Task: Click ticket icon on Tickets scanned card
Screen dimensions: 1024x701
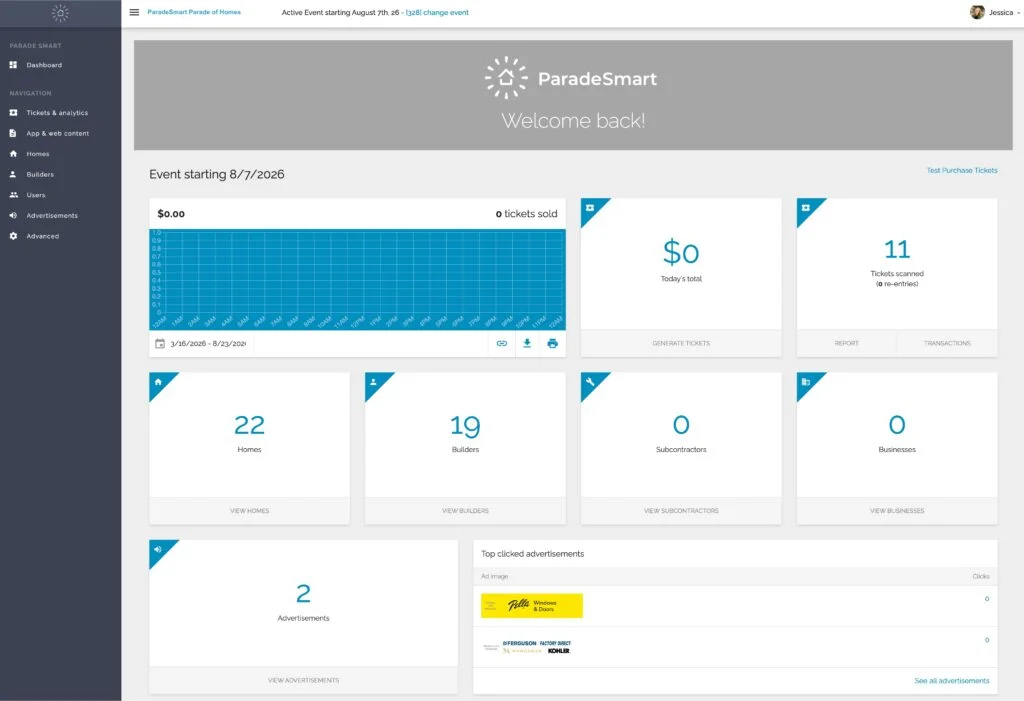Action: pos(806,208)
